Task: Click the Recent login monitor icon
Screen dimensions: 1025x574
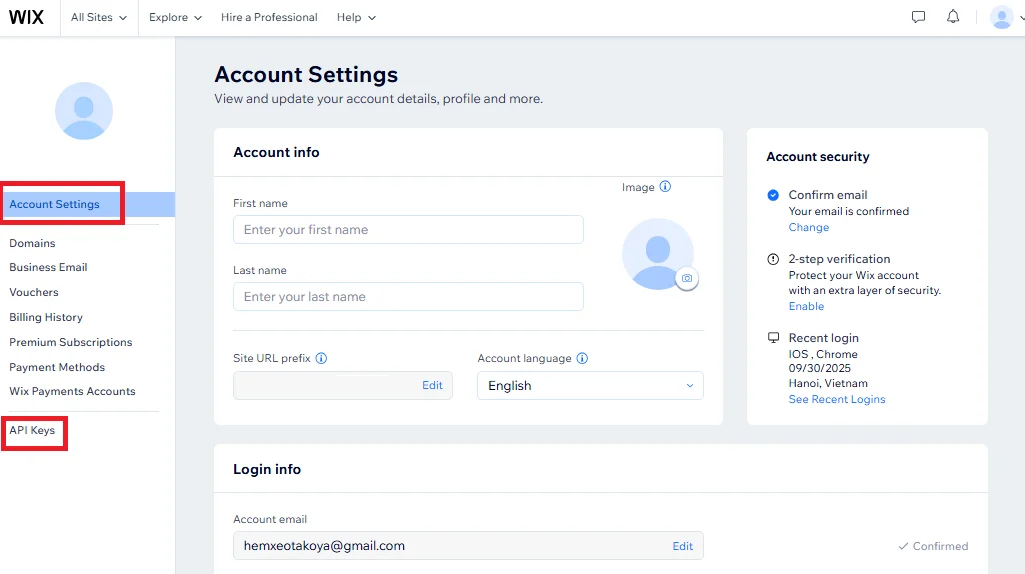Action: [773, 337]
